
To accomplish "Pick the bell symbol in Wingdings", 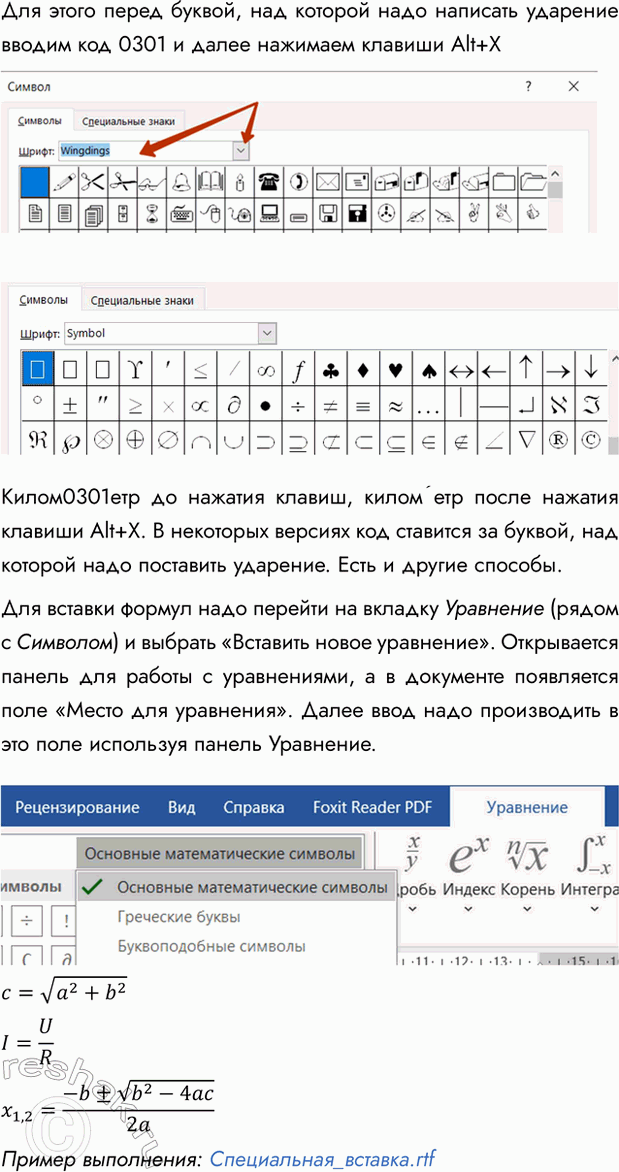I will (181, 182).
